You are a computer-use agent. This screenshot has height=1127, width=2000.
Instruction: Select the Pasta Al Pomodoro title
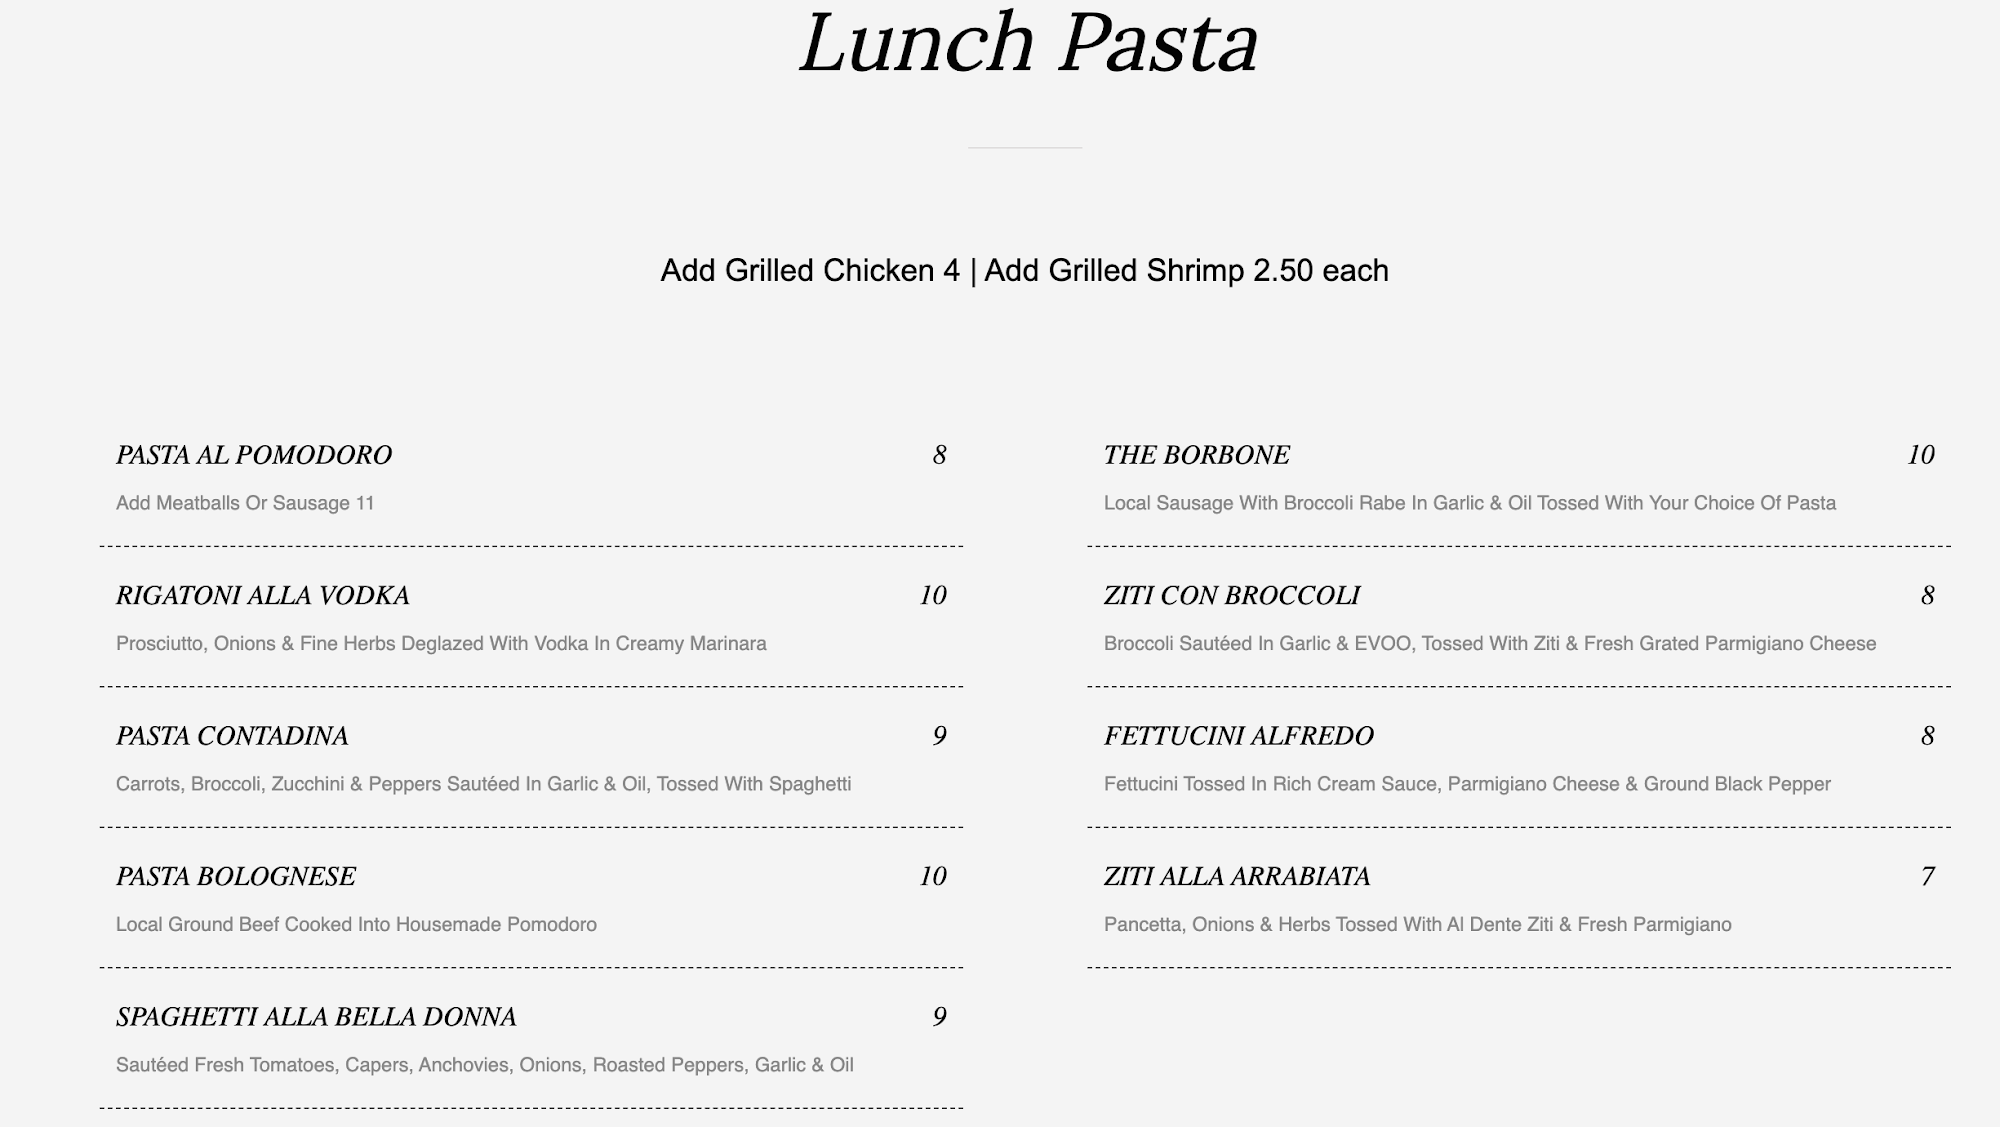tap(254, 456)
